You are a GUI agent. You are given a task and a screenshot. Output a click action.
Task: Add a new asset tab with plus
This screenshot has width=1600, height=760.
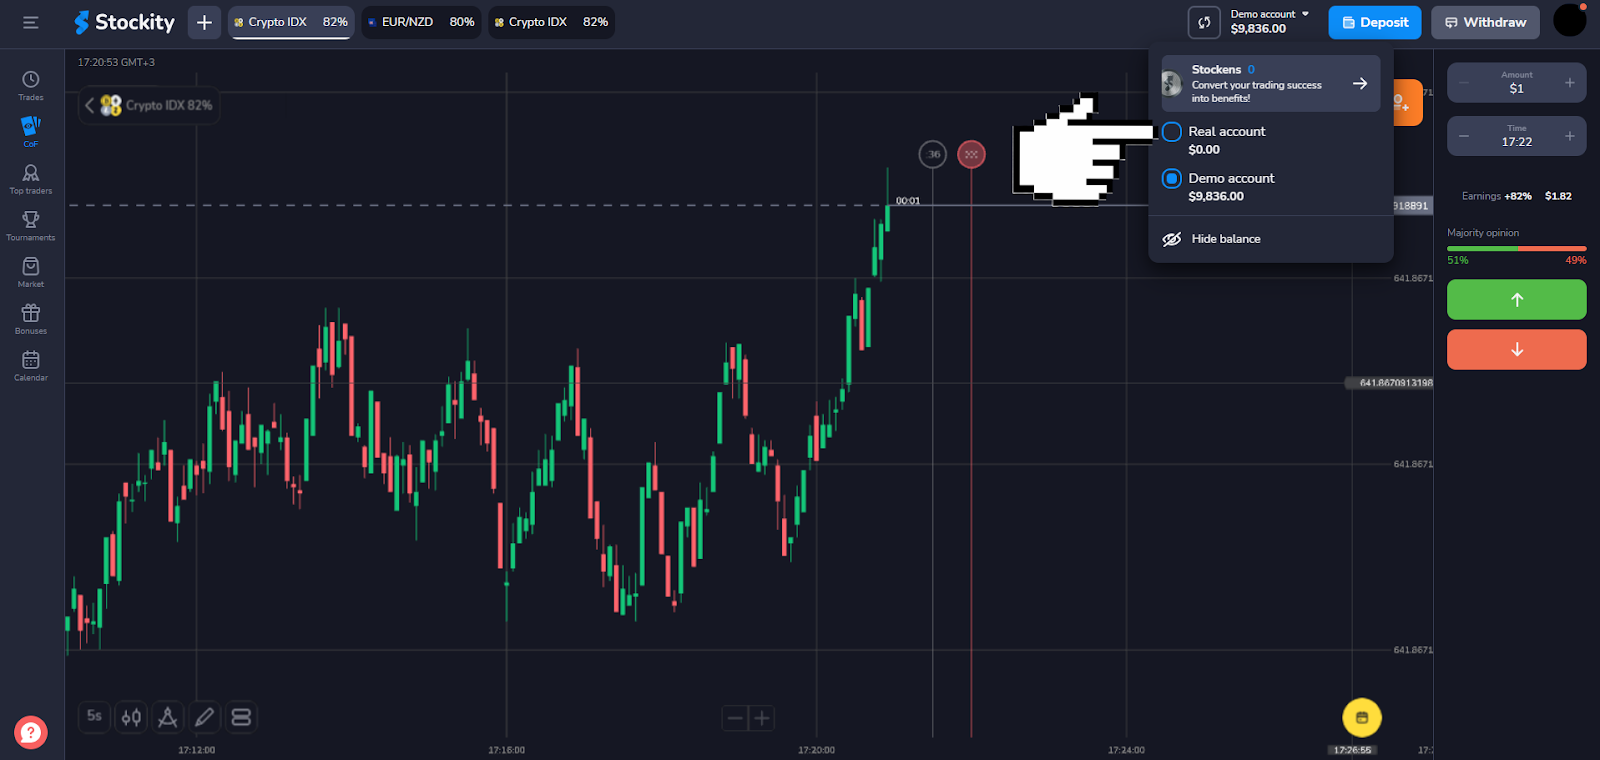pyautogui.click(x=204, y=22)
